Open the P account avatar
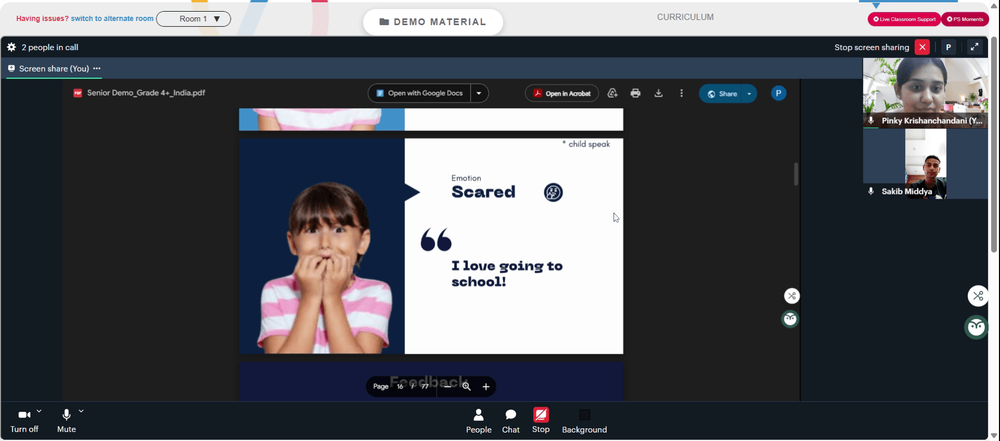The height and width of the screenshot is (441, 1000). (x=778, y=93)
